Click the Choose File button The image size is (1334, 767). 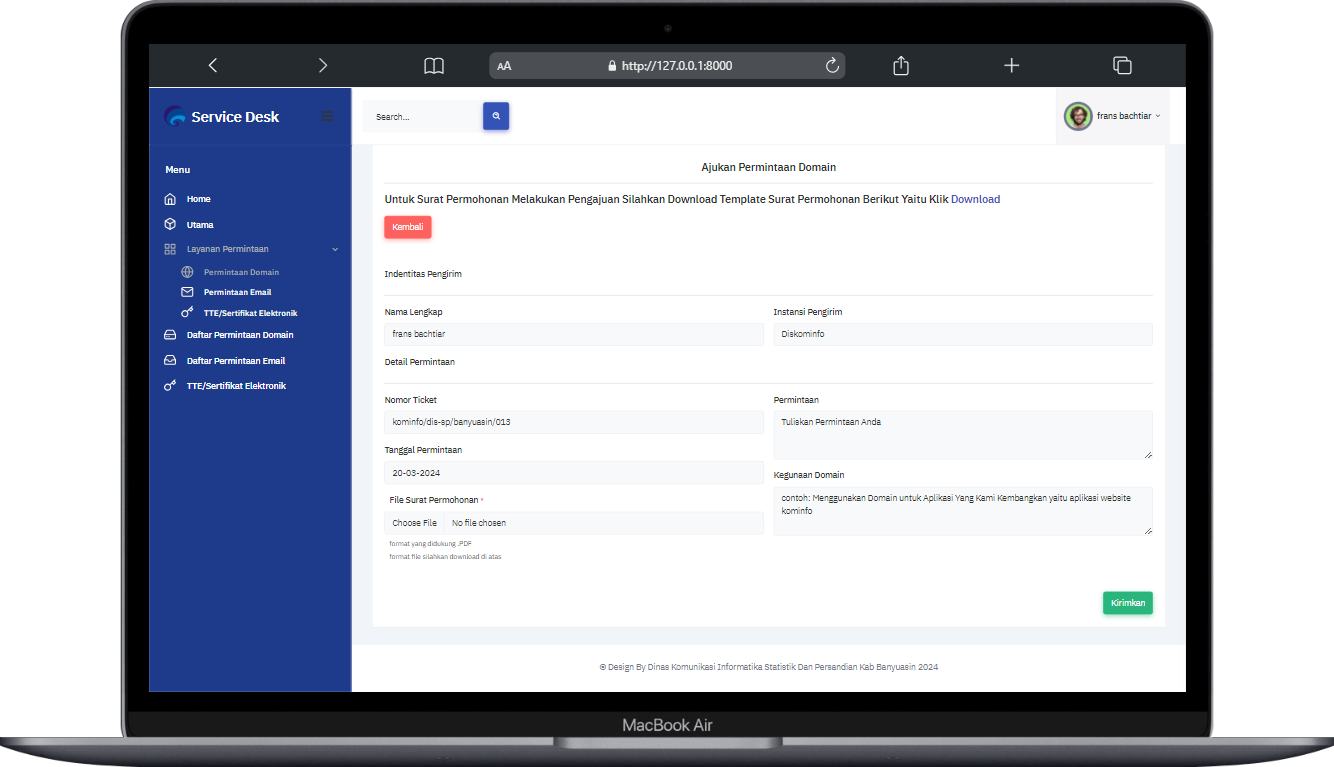click(x=414, y=523)
